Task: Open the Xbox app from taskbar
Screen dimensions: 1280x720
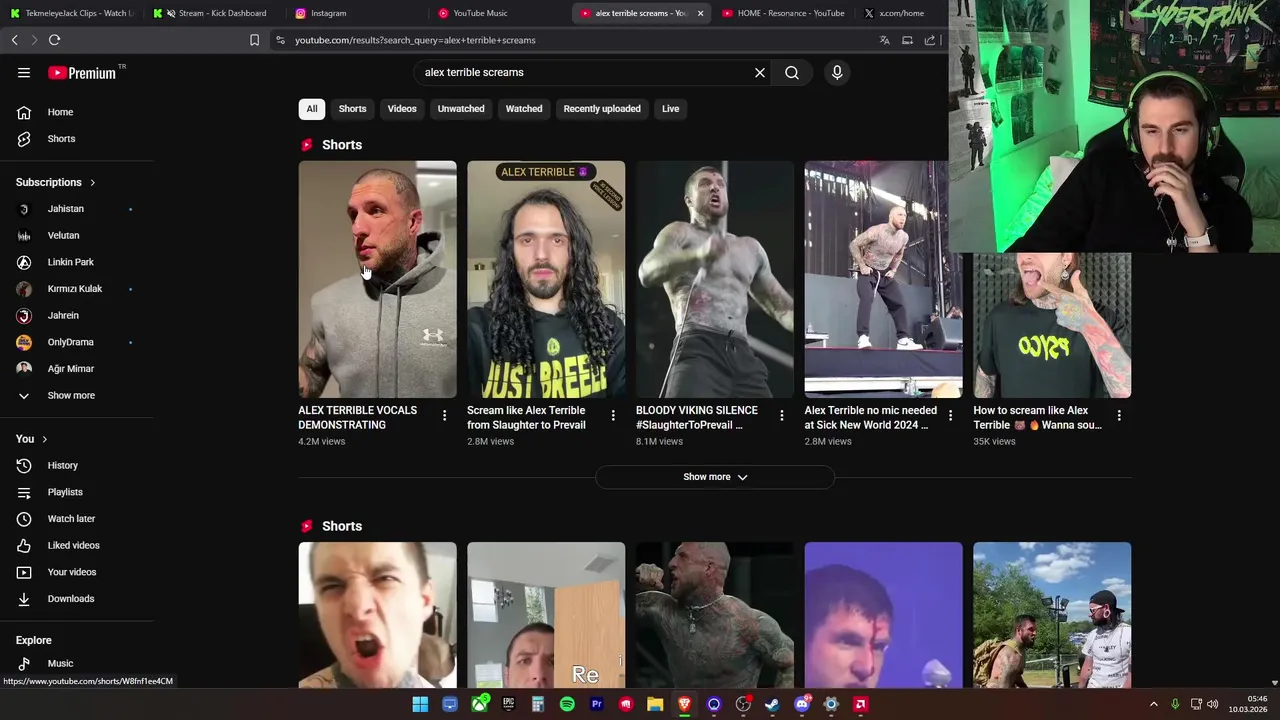Action: tap(479, 704)
